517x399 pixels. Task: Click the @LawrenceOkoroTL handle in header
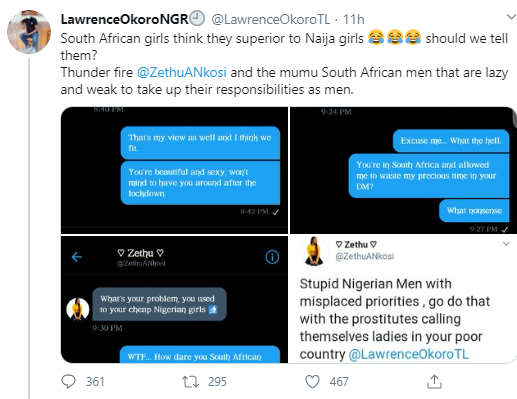pyautogui.click(x=271, y=19)
